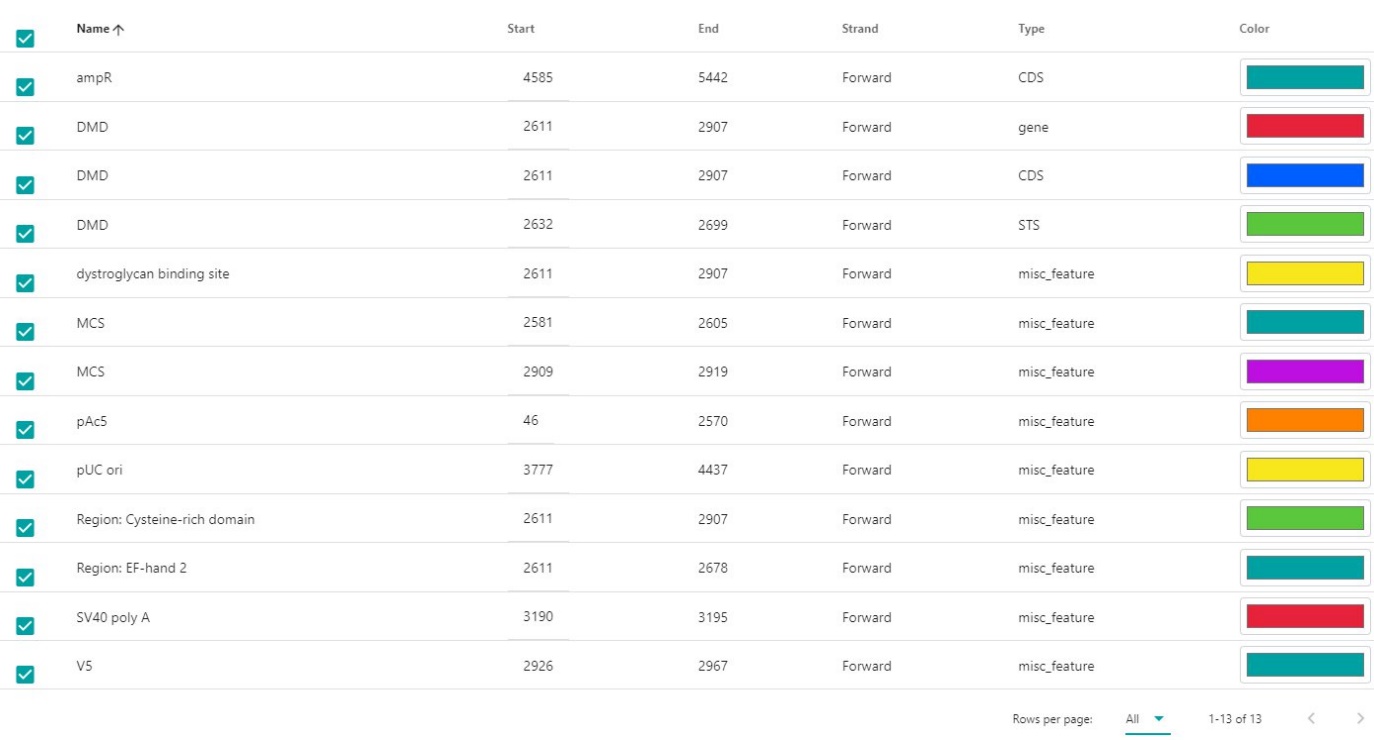Open the ampR teal color swatch
Screen dimensions: 1374x740
click(x=1304, y=78)
